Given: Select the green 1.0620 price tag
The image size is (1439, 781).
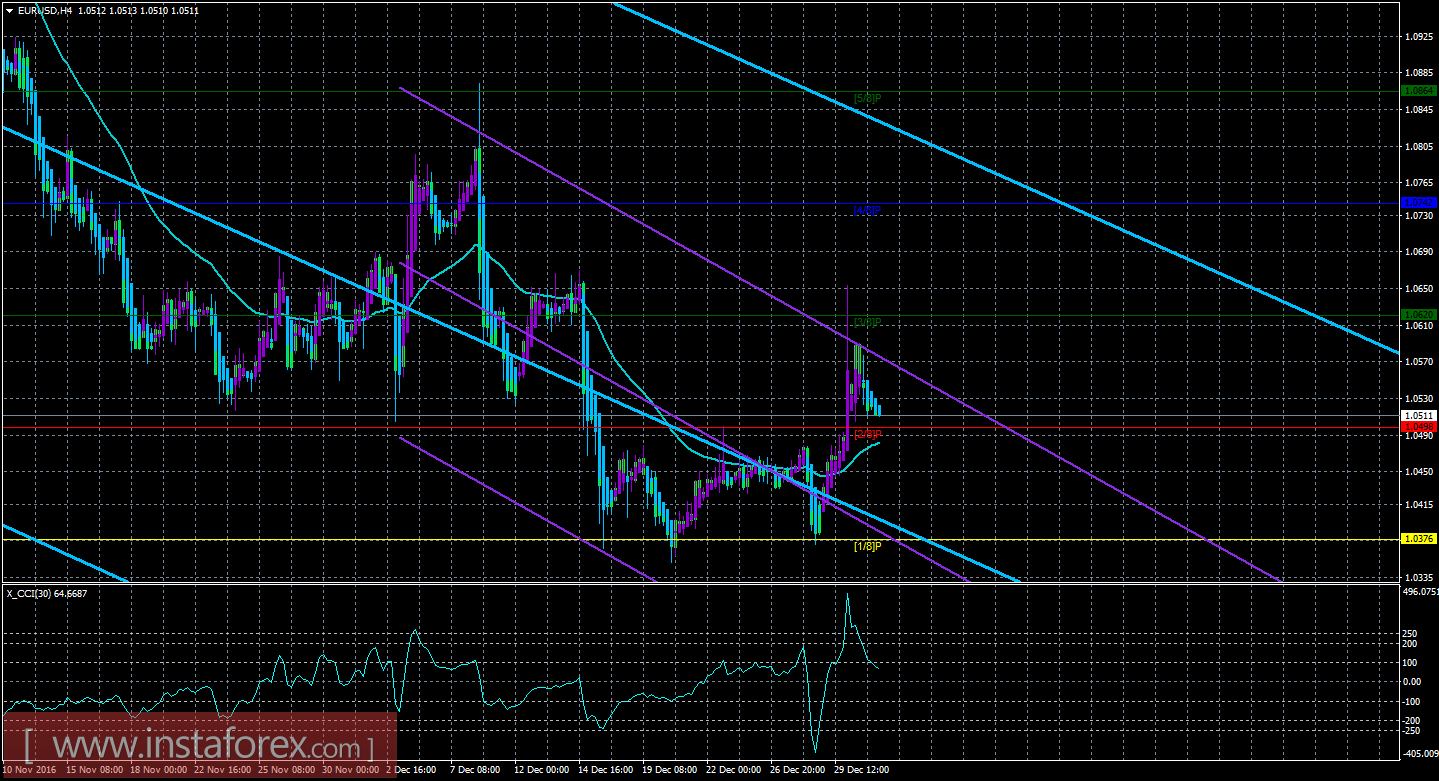Looking at the screenshot, I should 1420,314.
